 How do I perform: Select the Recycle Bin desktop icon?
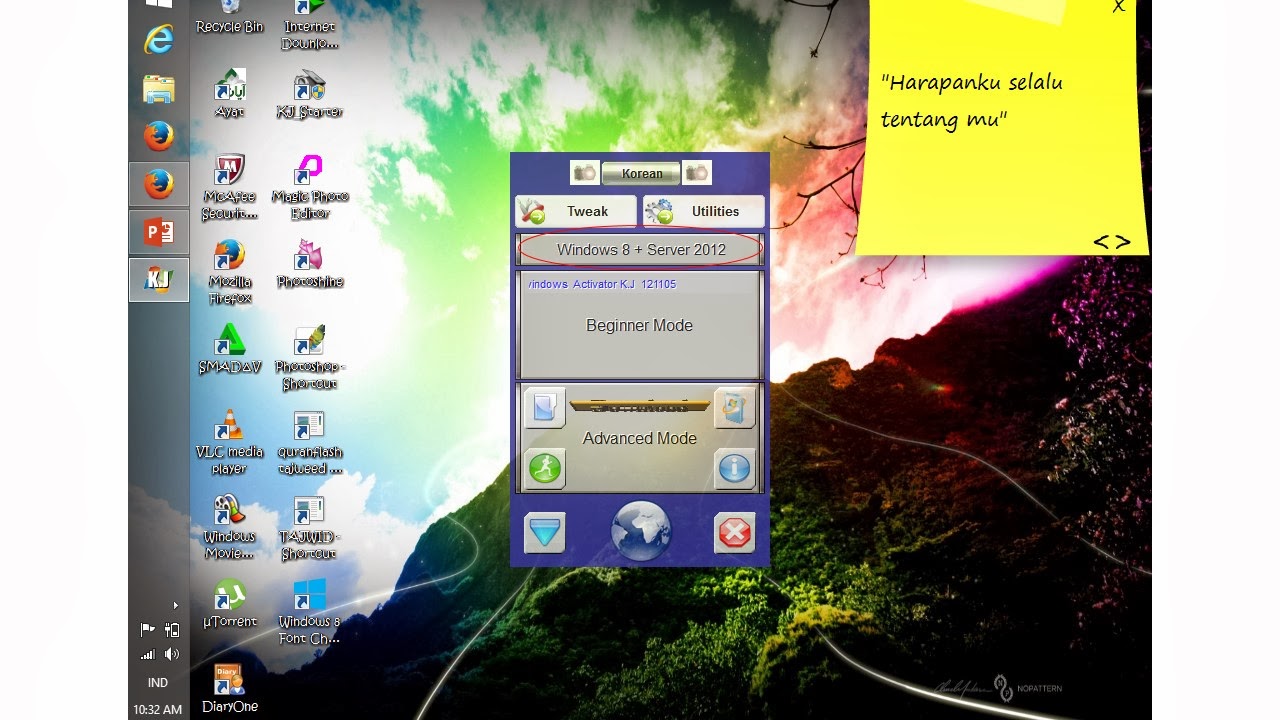tap(230, 17)
